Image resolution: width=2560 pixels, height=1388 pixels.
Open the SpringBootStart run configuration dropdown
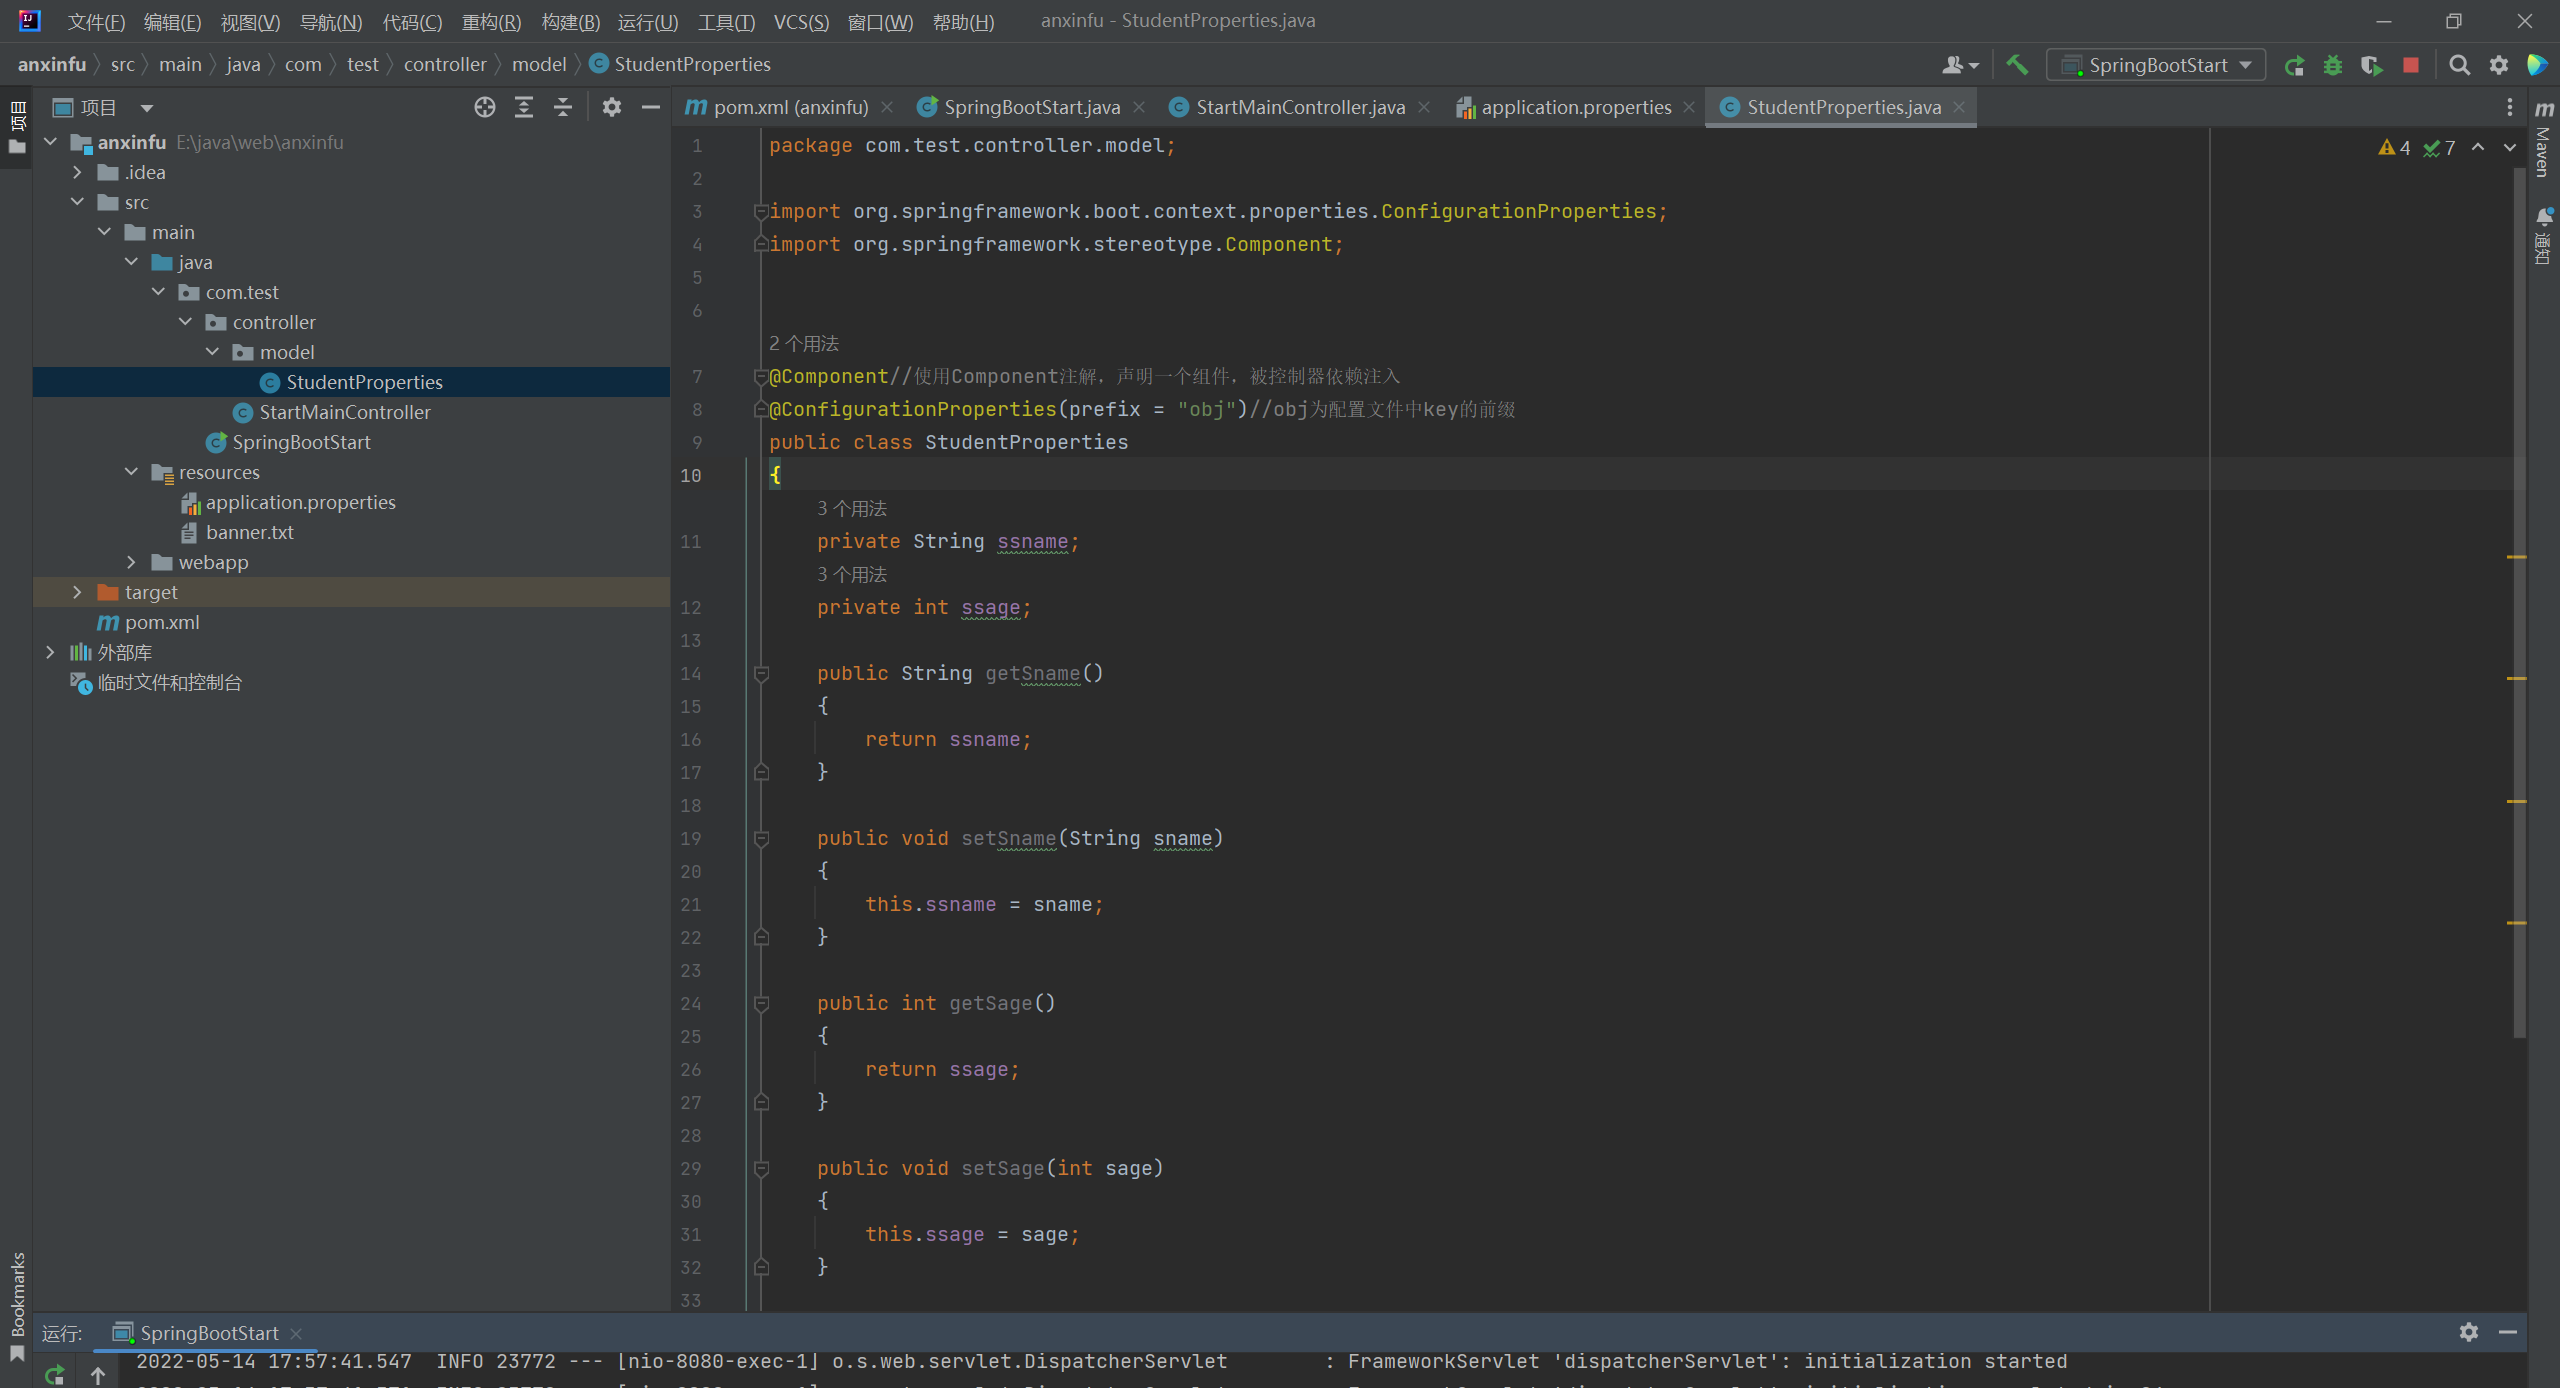click(x=2157, y=65)
